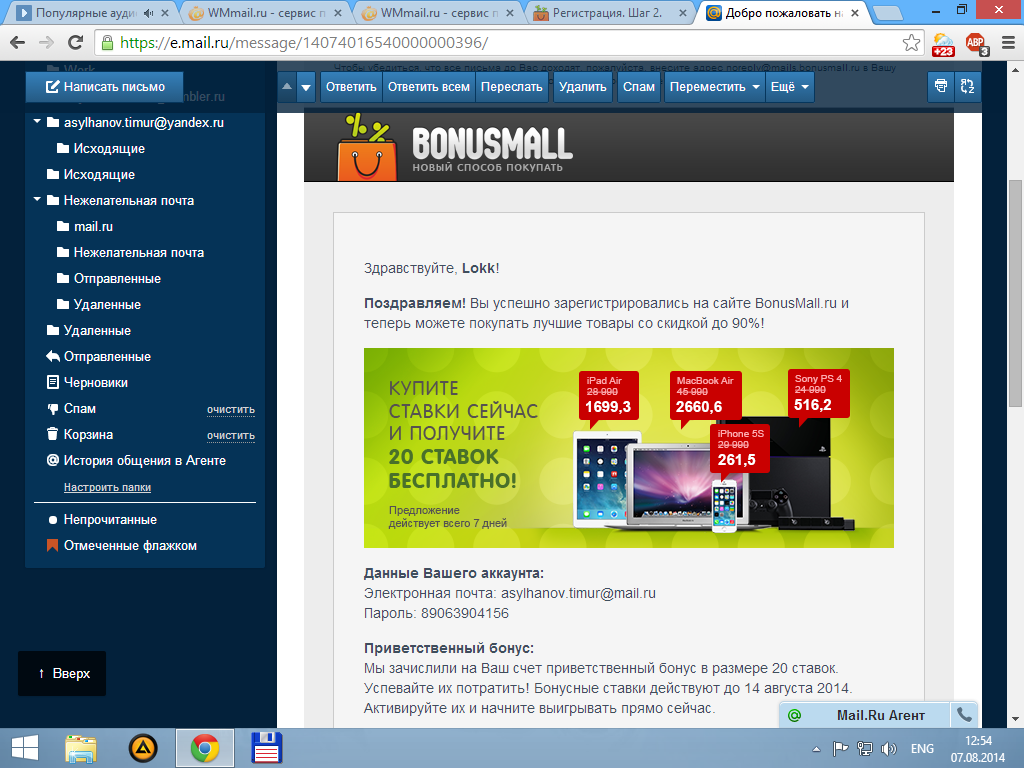Switch to the Регистрация. Шаг 2. tab
The height and width of the screenshot is (768, 1024).
tap(607, 12)
